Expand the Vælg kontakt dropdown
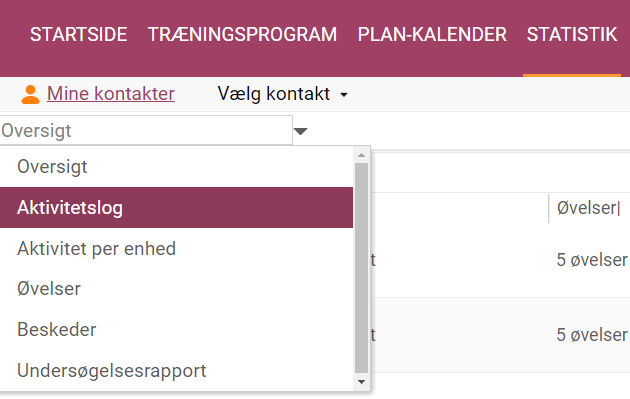 coord(282,94)
